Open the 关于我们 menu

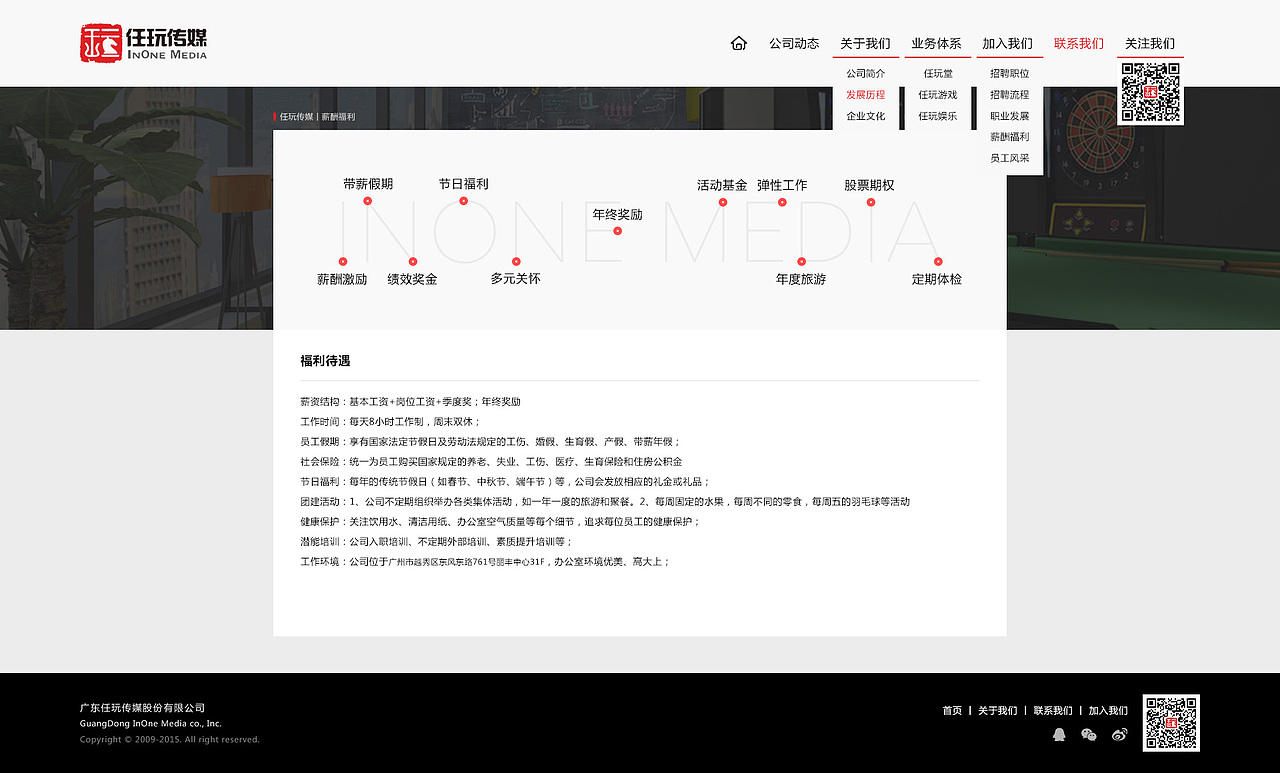865,43
